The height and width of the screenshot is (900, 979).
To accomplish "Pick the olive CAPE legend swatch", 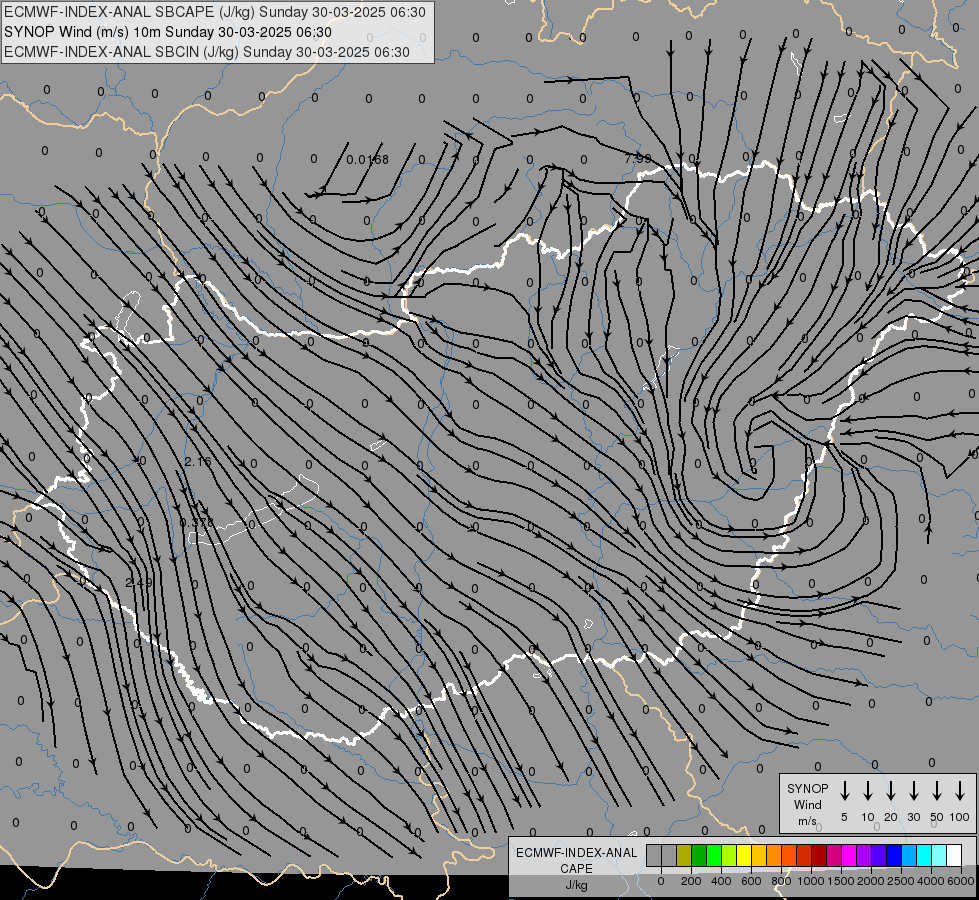I will [x=684, y=855].
